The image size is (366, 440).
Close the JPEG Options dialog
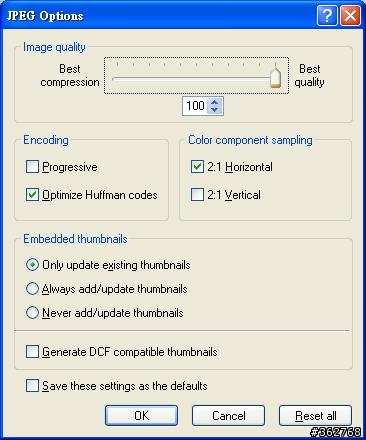pos(350,16)
